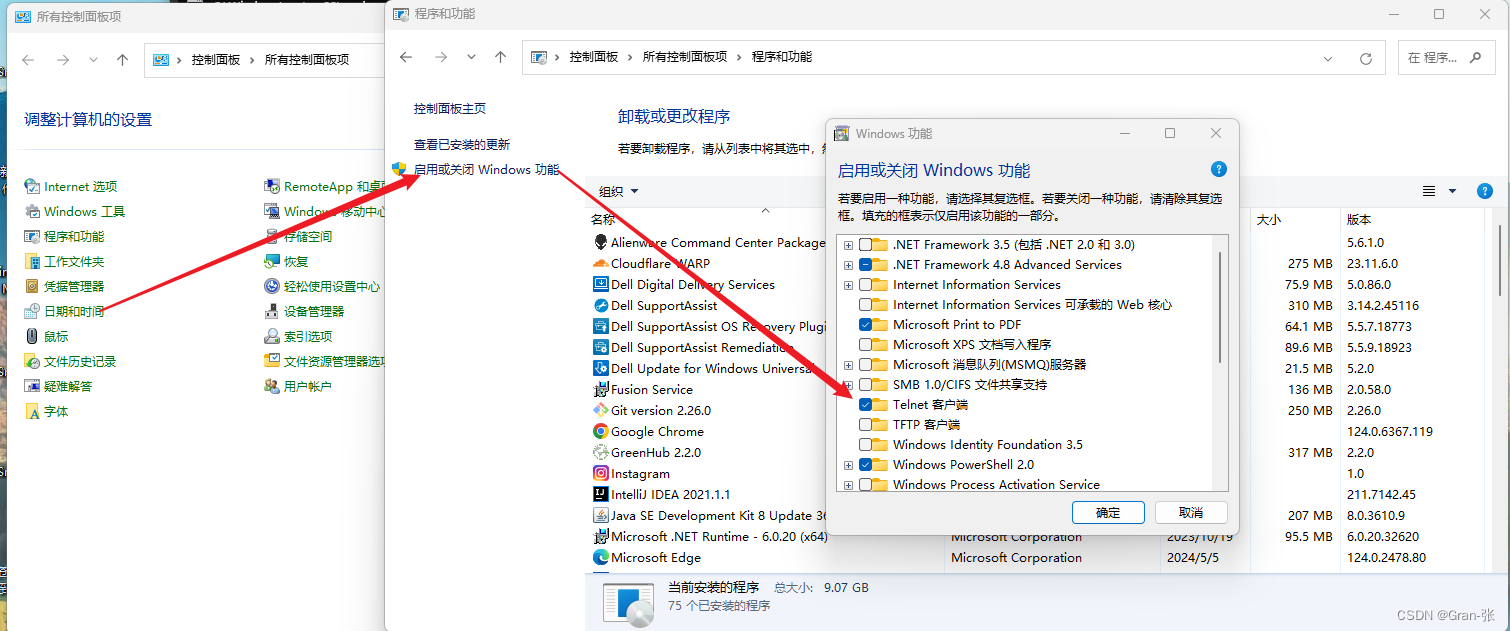Click the Git version 2.26.0 icon
Screen dimensions: 1510x631
pyautogui.click(x=601, y=410)
